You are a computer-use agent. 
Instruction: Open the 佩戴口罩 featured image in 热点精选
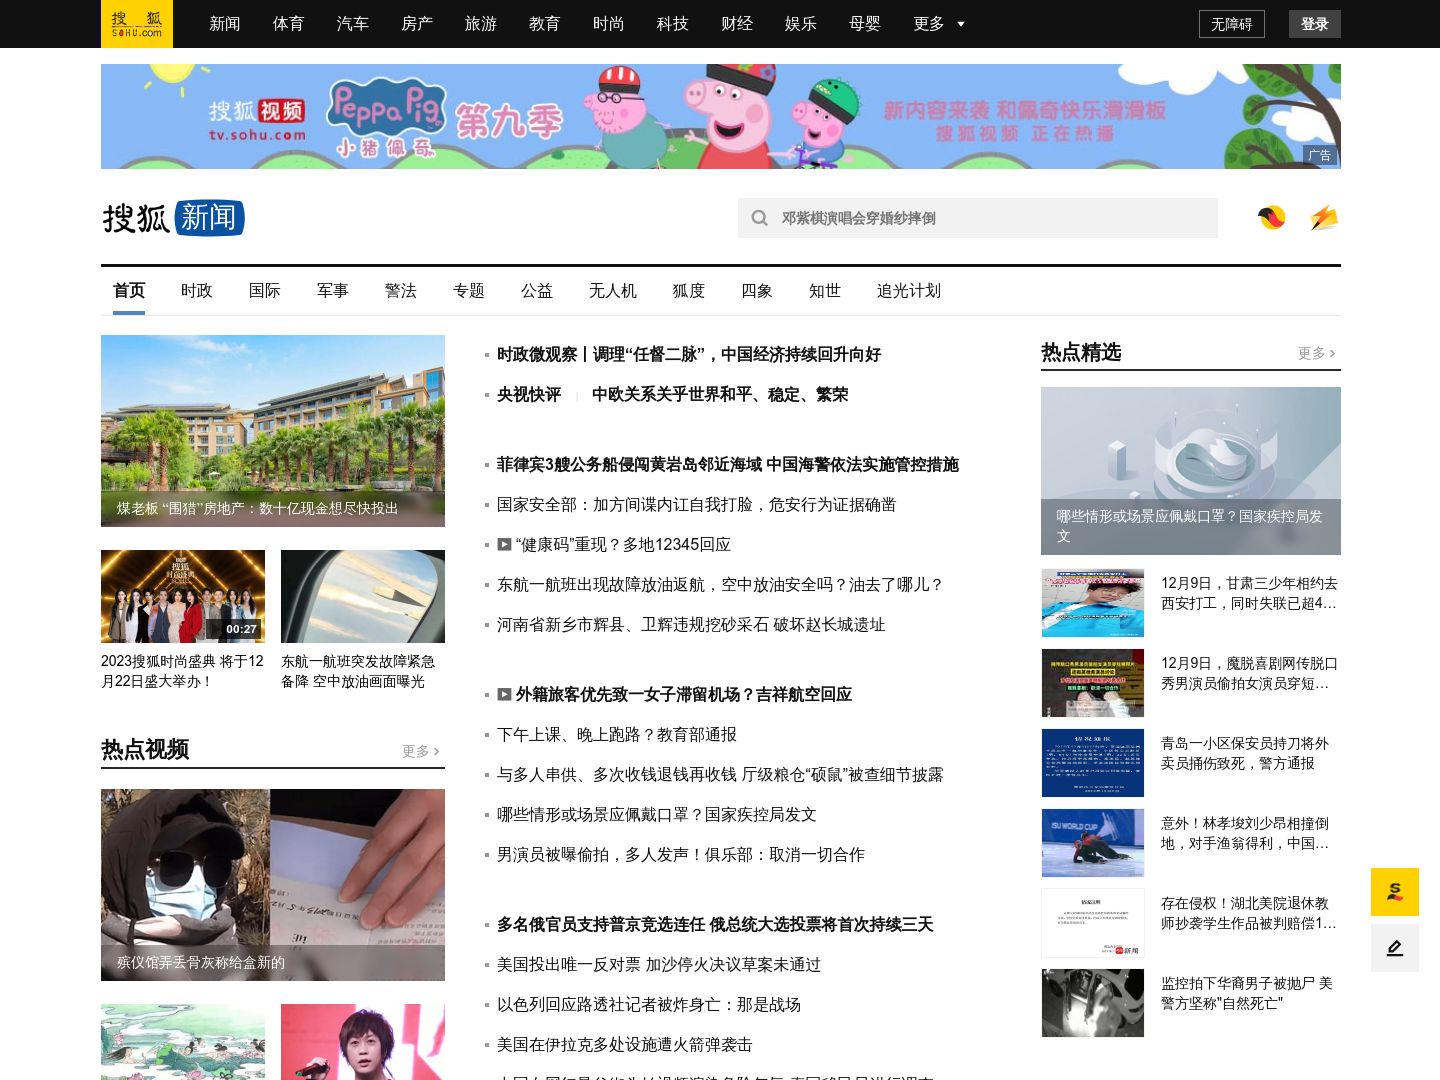tap(1191, 471)
